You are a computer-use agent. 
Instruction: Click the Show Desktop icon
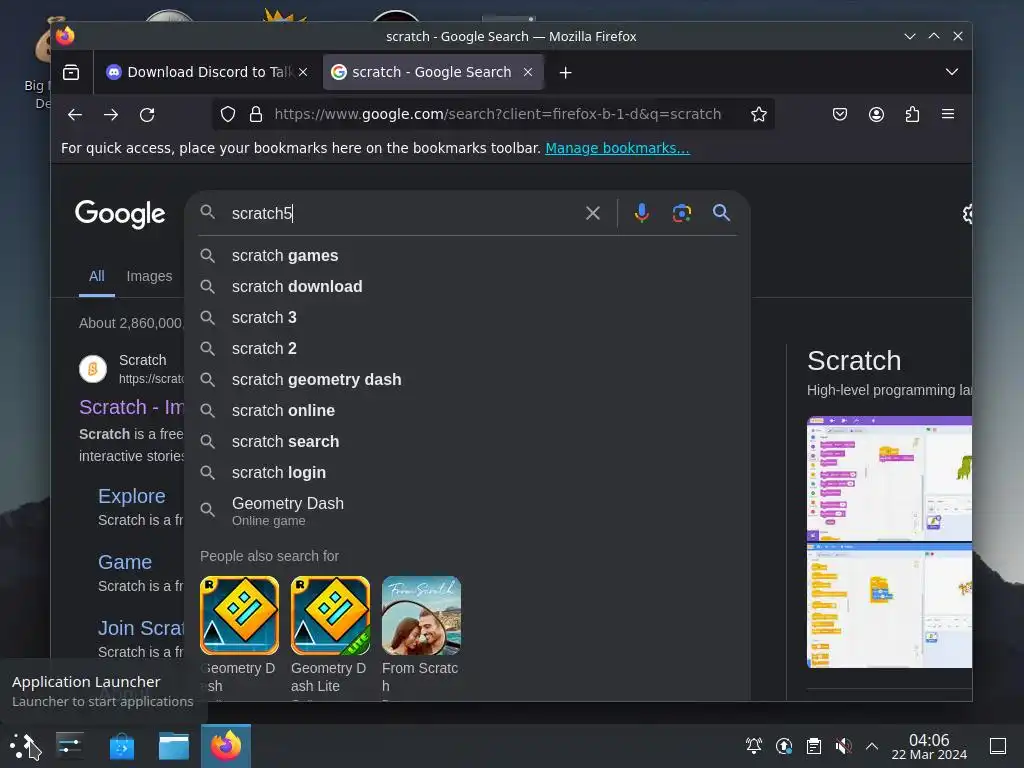tap(998, 746)
